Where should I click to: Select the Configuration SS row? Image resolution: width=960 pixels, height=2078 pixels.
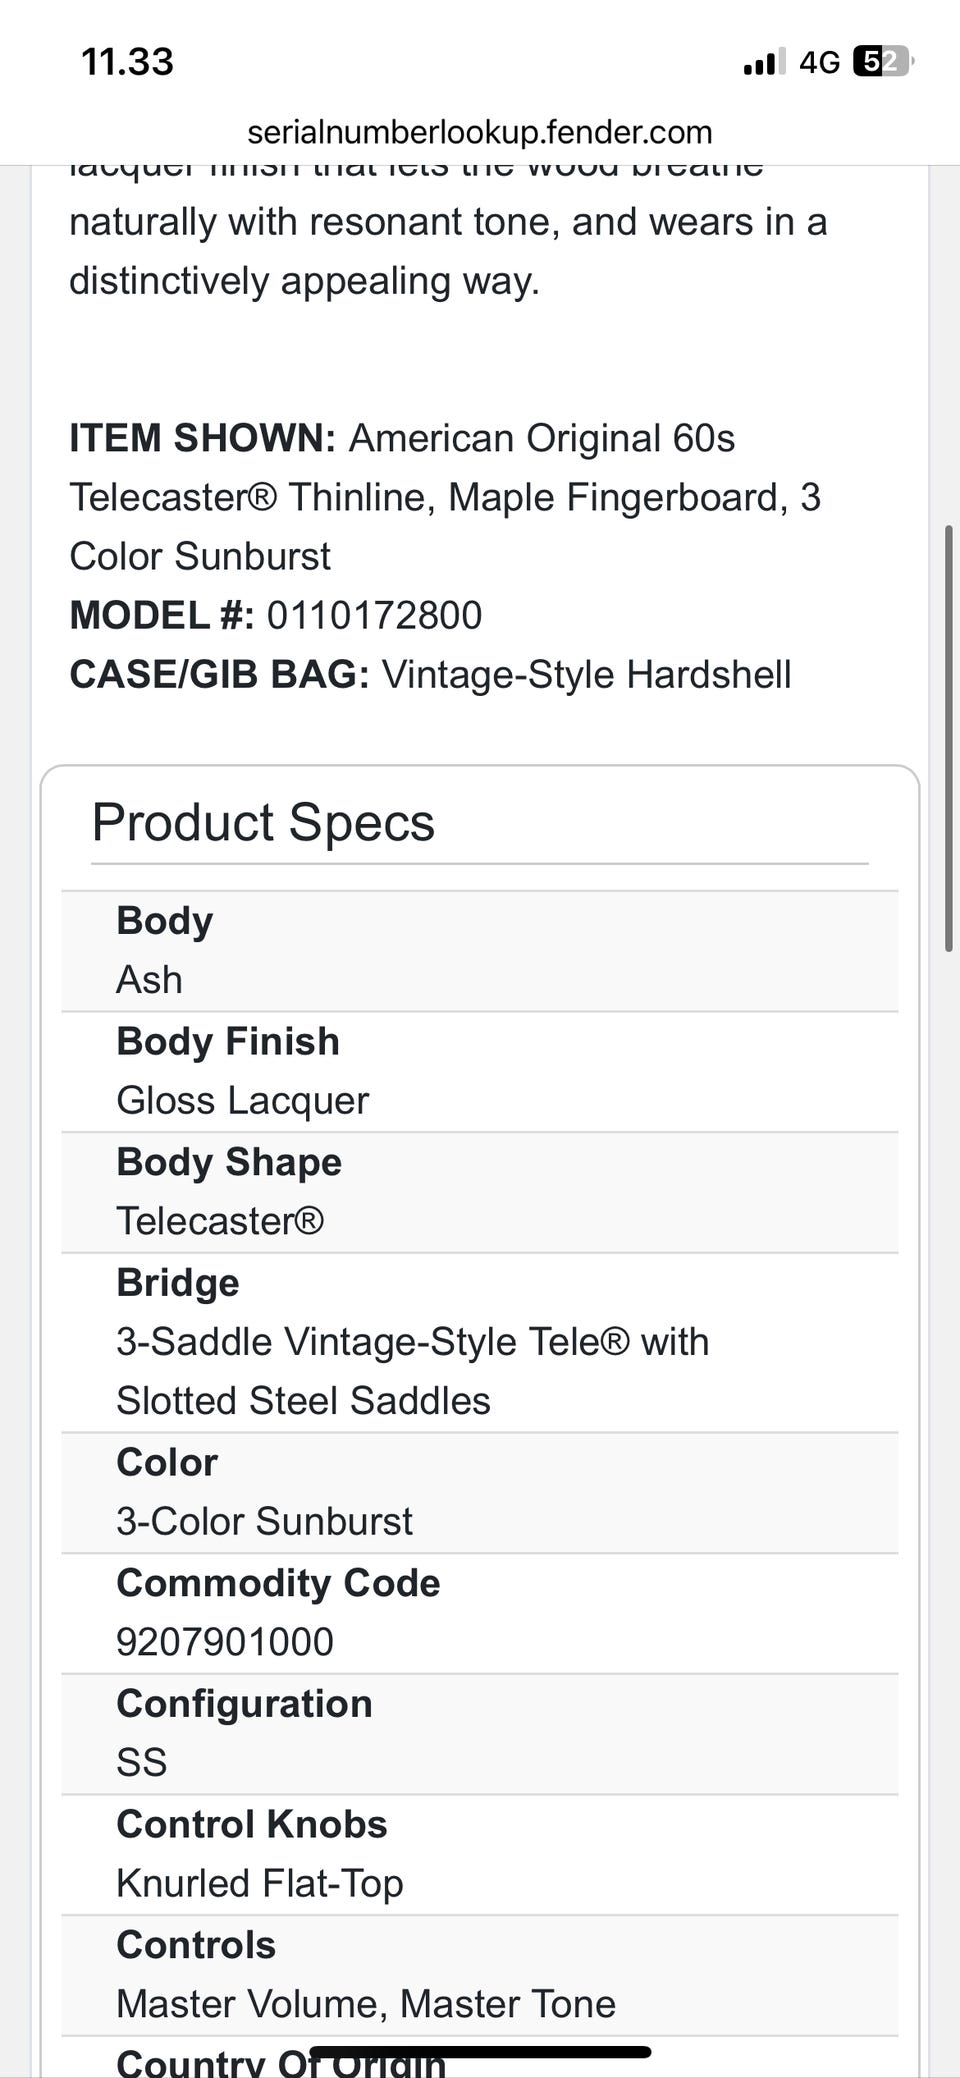click(480, 1734)
